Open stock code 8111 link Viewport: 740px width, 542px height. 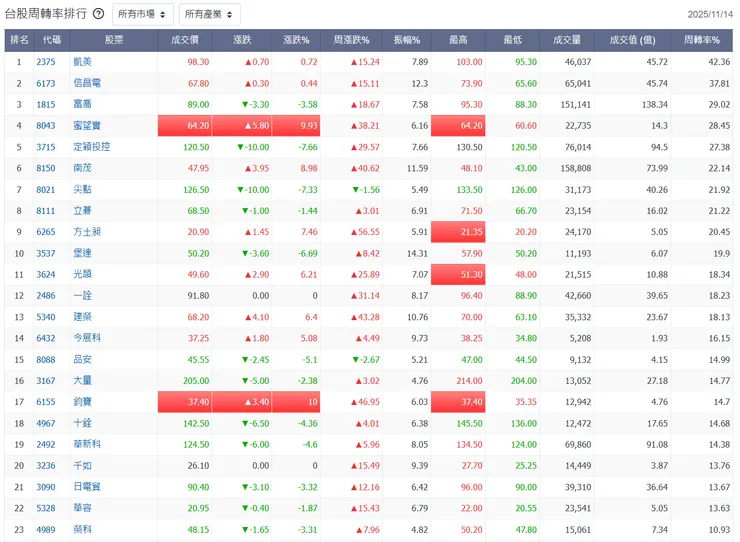click(46, 211)
